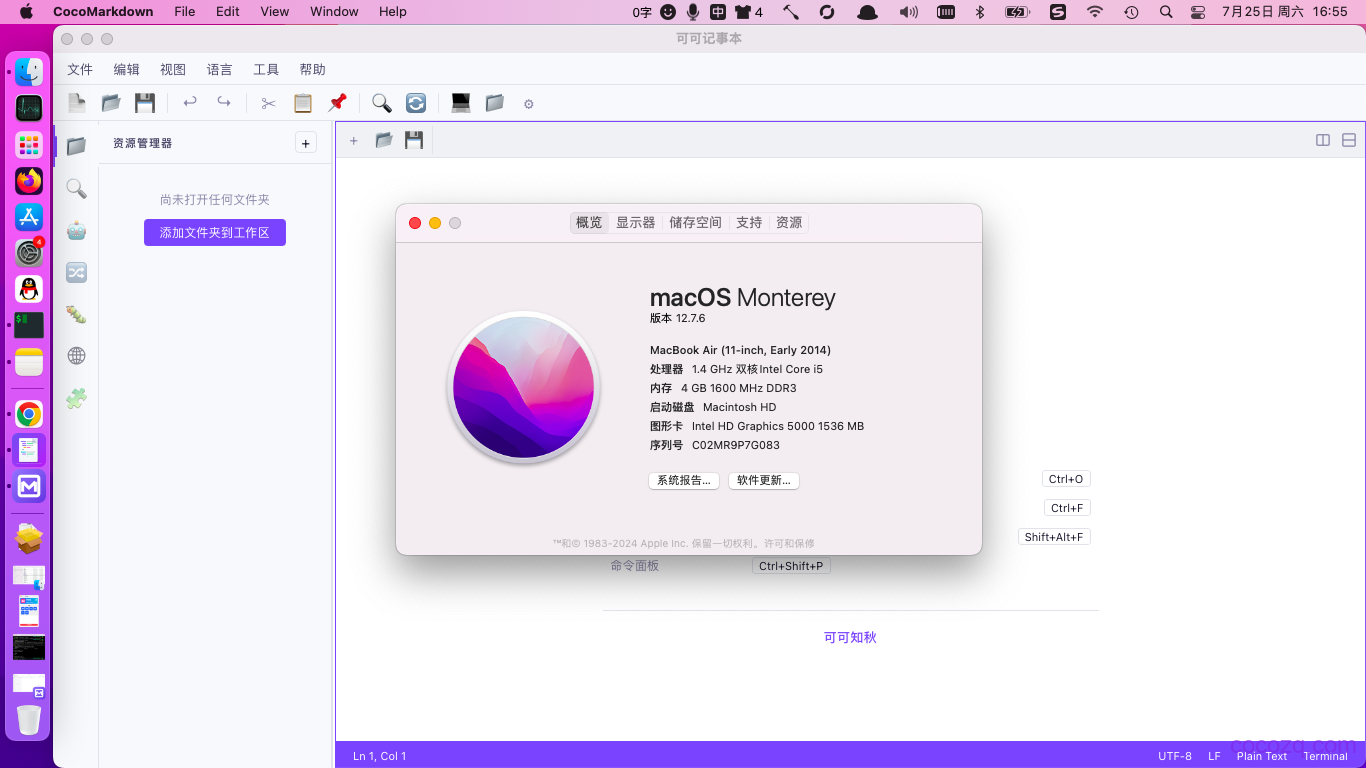Image resolution: width=1366 pixels, height=768 pixels.
Task: Open the UTF-8 encoding selector
Action: pos(1175,756)
